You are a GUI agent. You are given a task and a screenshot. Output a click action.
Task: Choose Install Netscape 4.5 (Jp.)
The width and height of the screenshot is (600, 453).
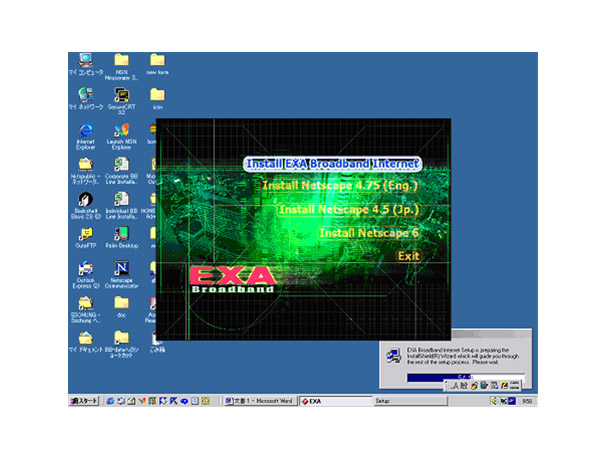coord(348,210)
